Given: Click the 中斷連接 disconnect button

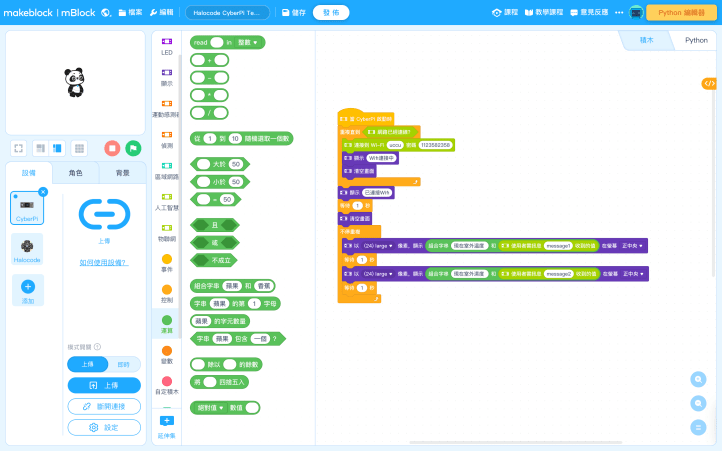Looking at the screenshot, I should (104, 406).
